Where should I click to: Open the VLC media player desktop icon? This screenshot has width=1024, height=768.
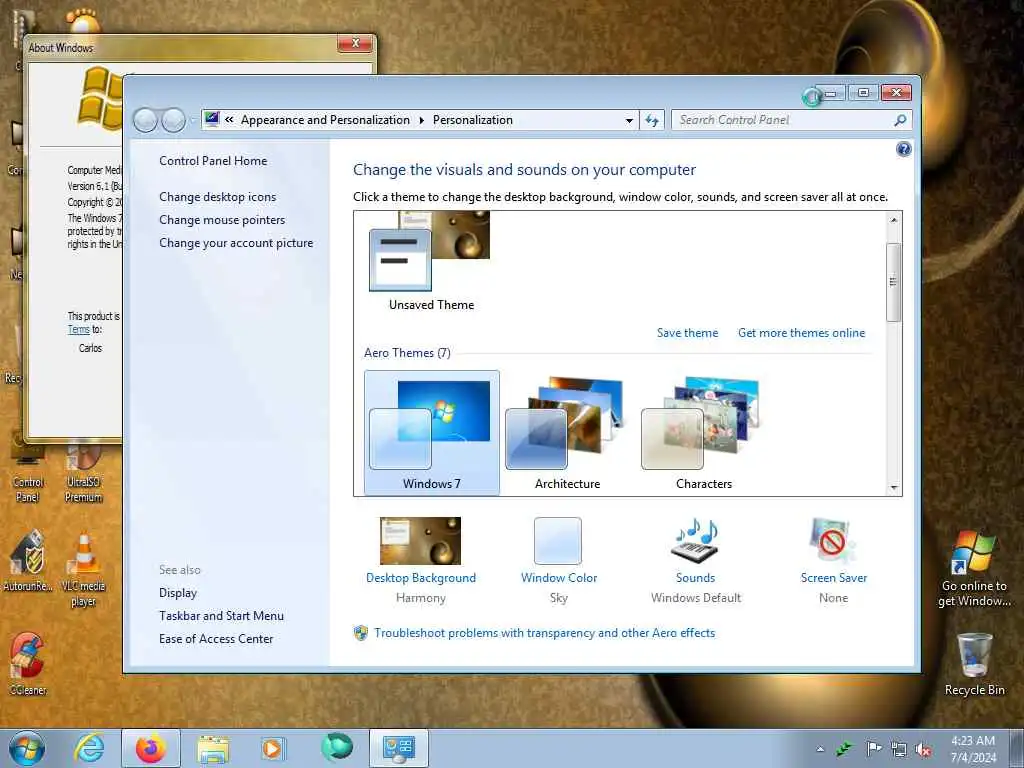tap(84, 570)
